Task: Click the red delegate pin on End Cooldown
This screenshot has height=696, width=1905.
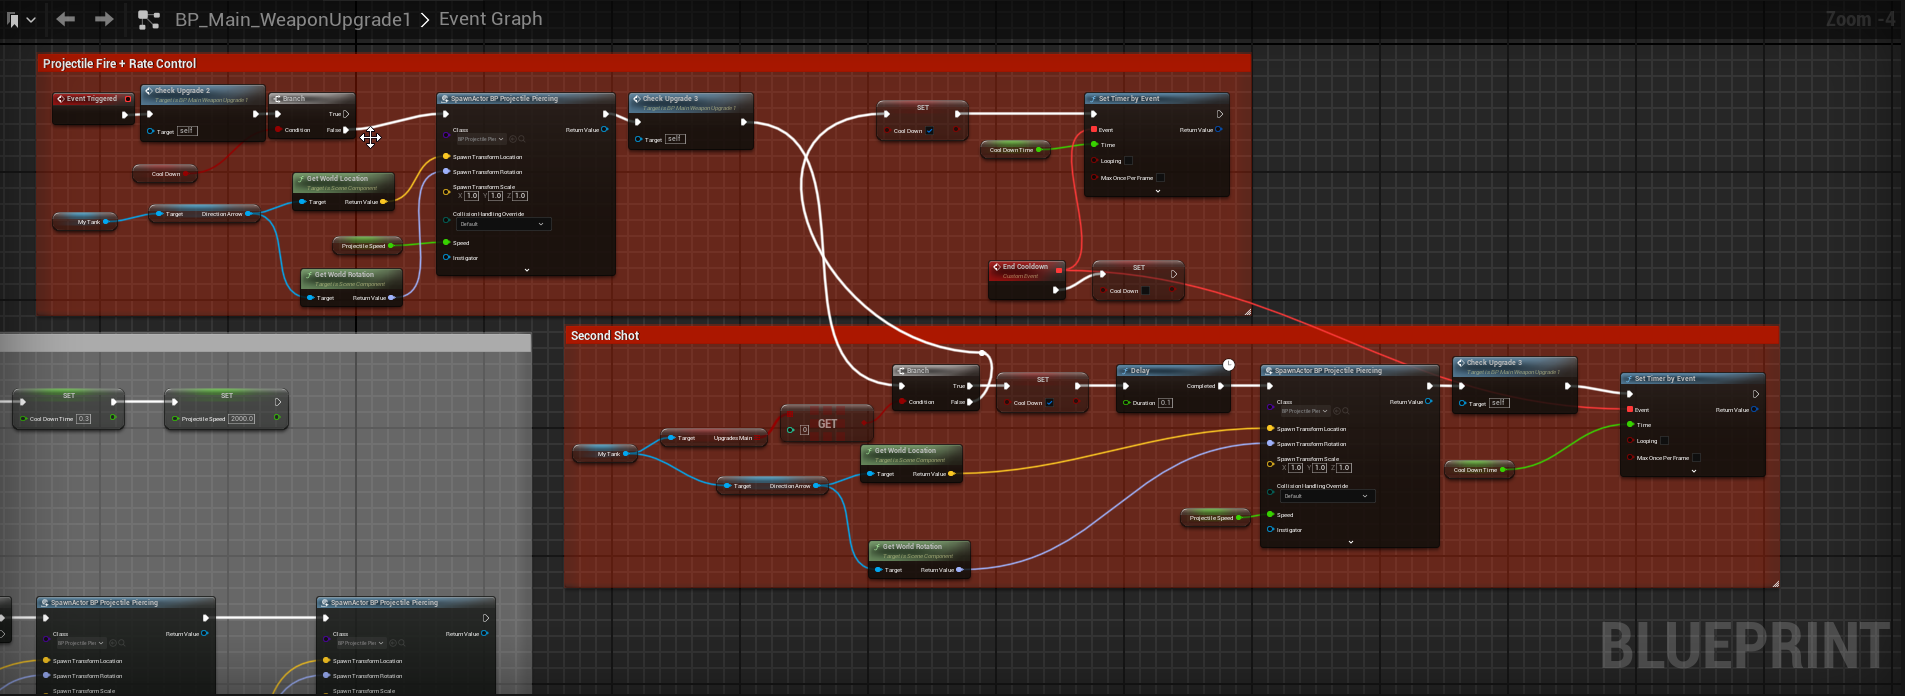Action: point(1059,269)
